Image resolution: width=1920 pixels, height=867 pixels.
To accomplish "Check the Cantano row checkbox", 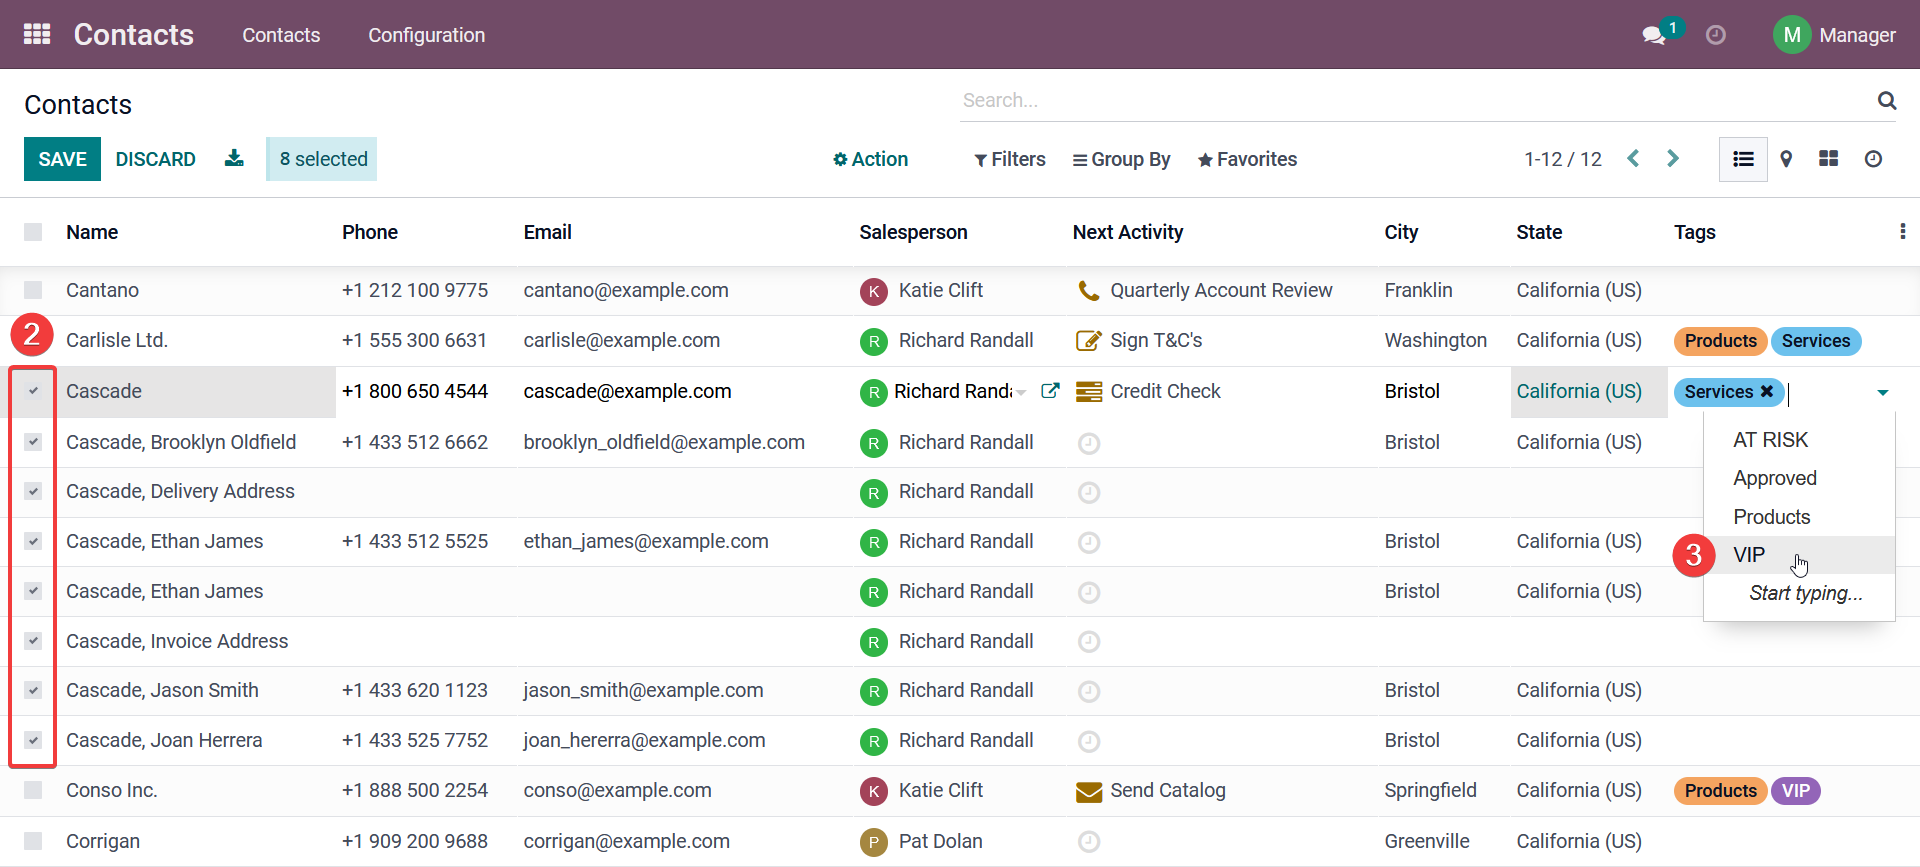I will (33, 290).
